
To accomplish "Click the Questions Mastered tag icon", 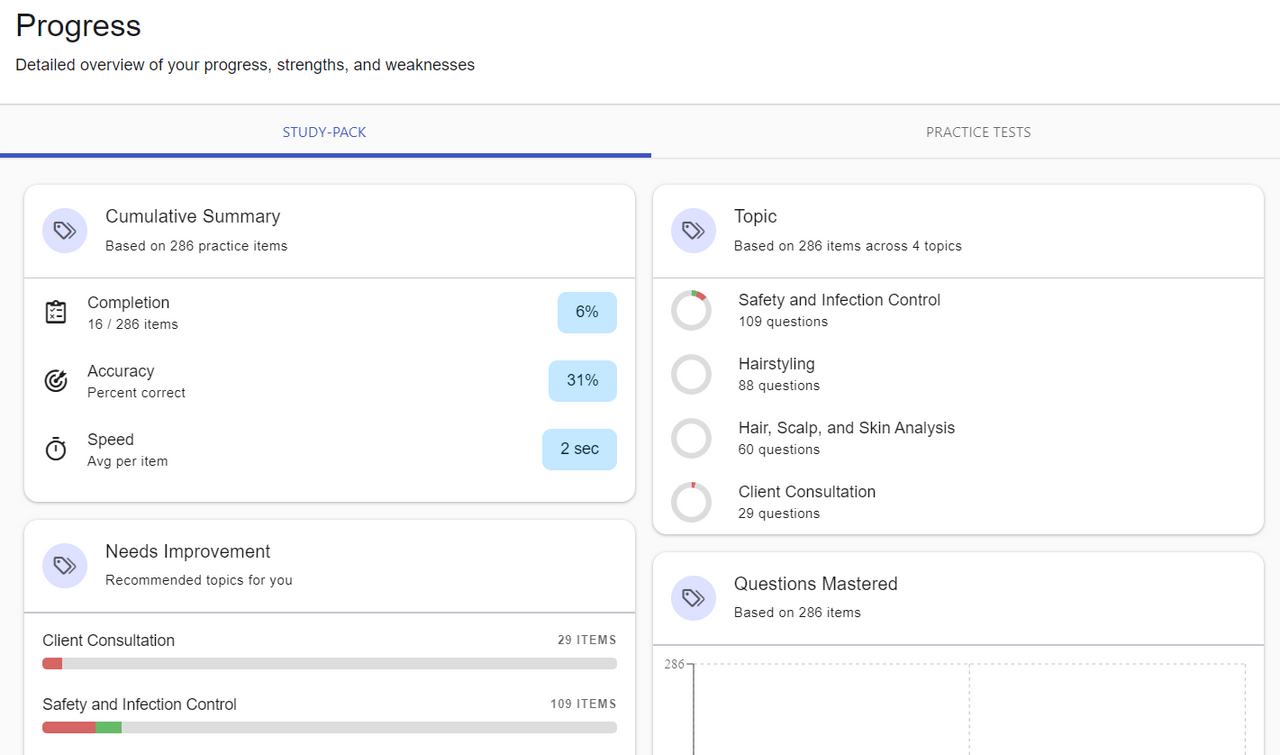I will click(693, 598).
